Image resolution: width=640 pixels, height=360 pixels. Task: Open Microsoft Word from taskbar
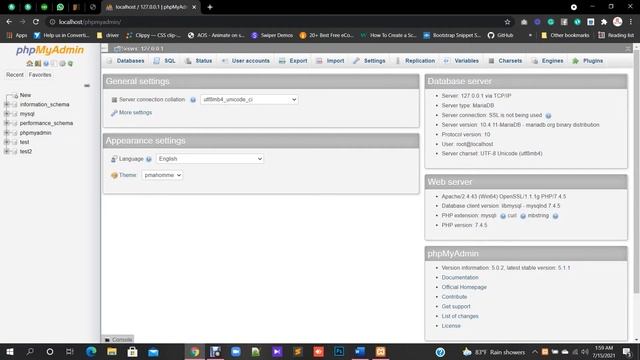pyautogui.click(x=360, y=351)
